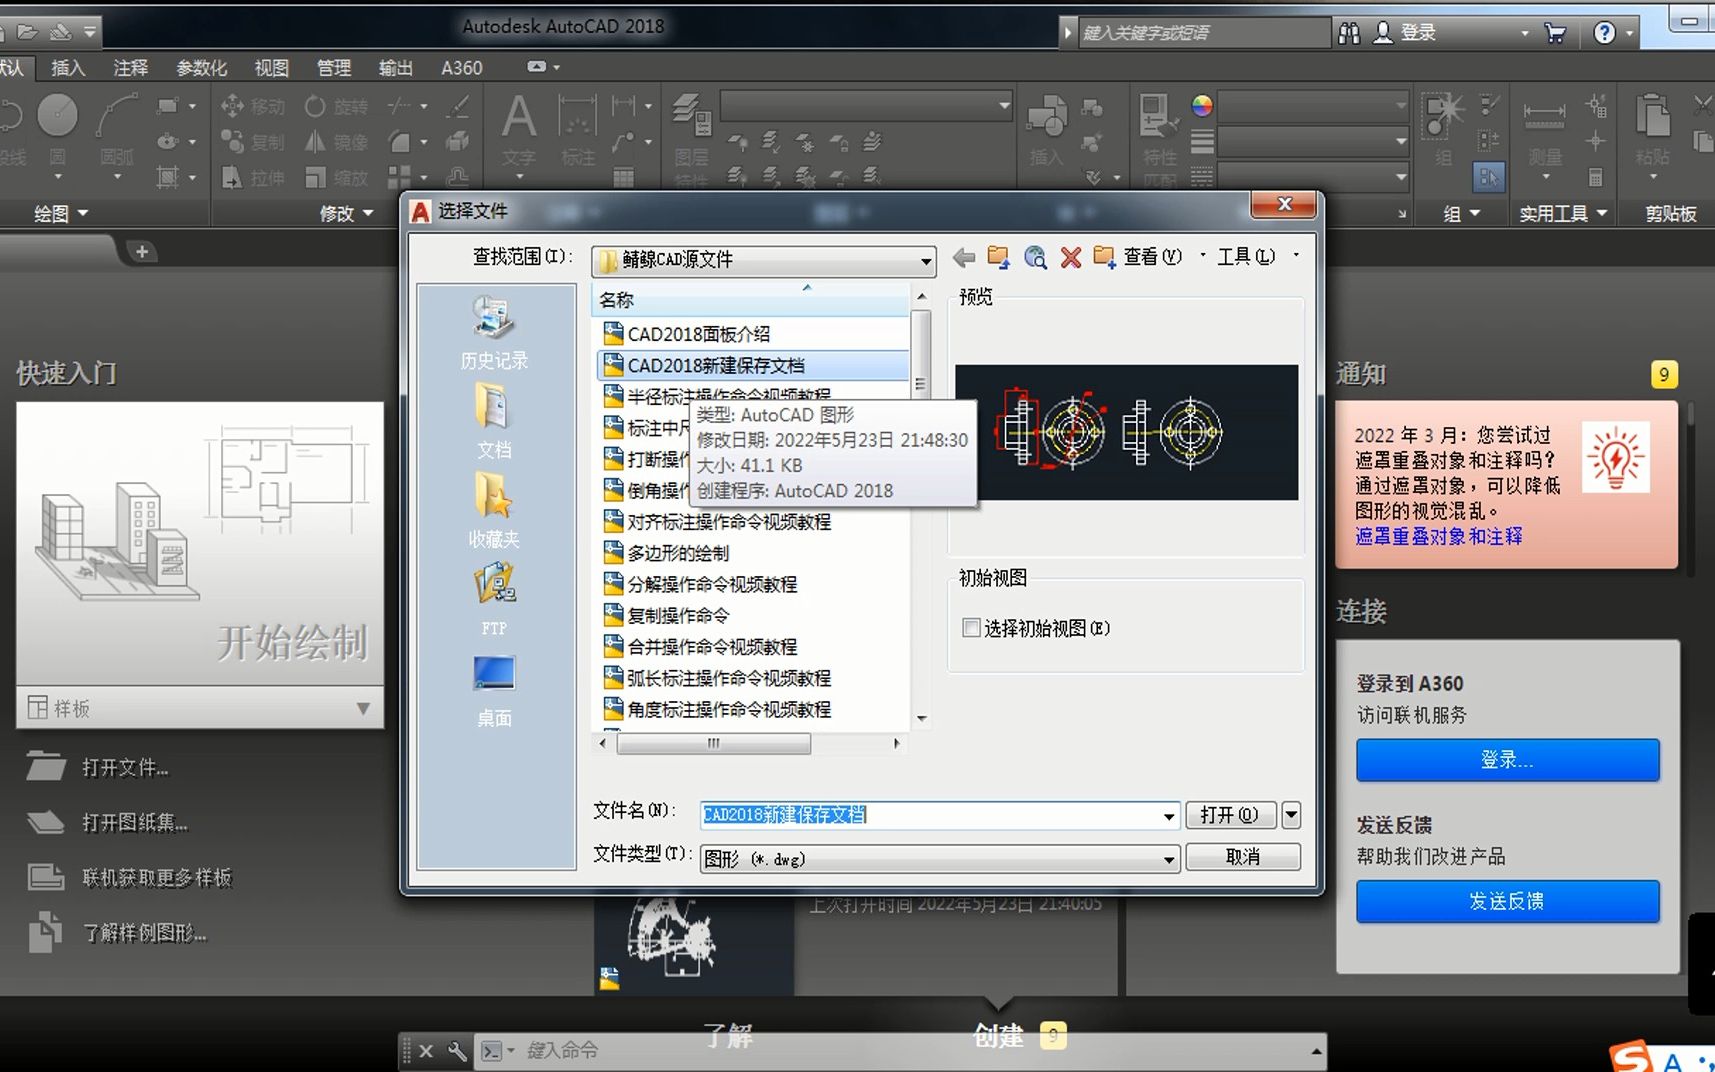Screen dimensions: 1715x1072
Task: Switch to the 注释 ribbon tab
Action: click(x=130, y=67)
